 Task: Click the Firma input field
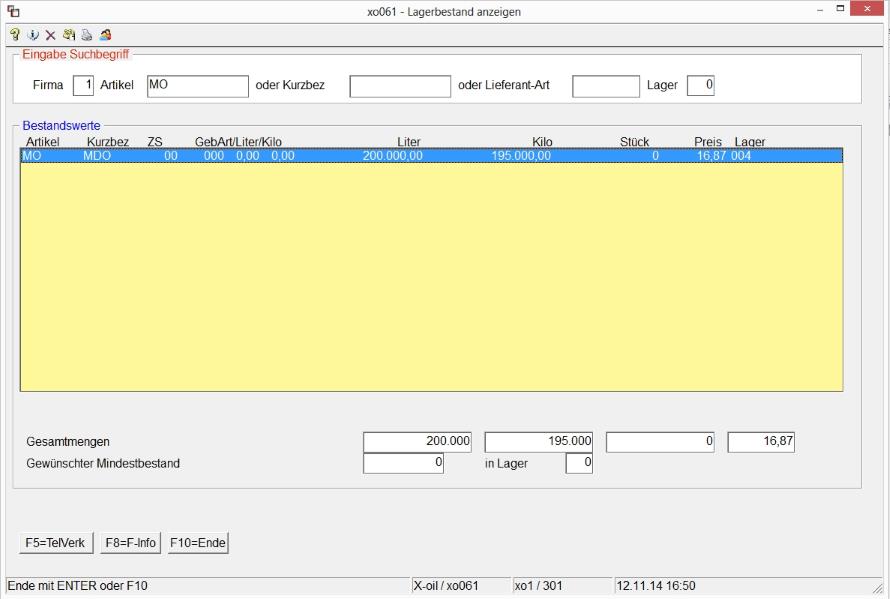pos(83,86)
